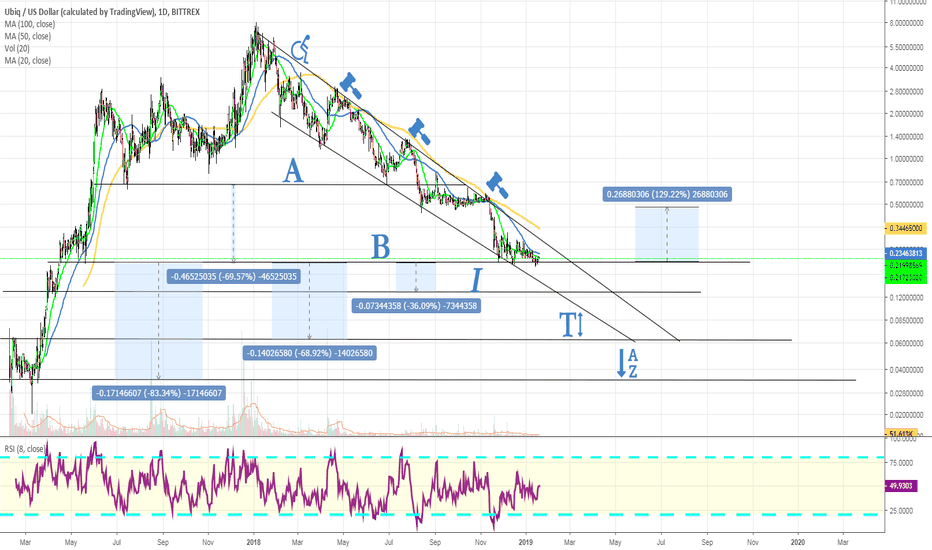The height and width of the screenshot is (550, 932).
Task: Select the RSI (8, close) indicator legend
Action: (24, 449)
